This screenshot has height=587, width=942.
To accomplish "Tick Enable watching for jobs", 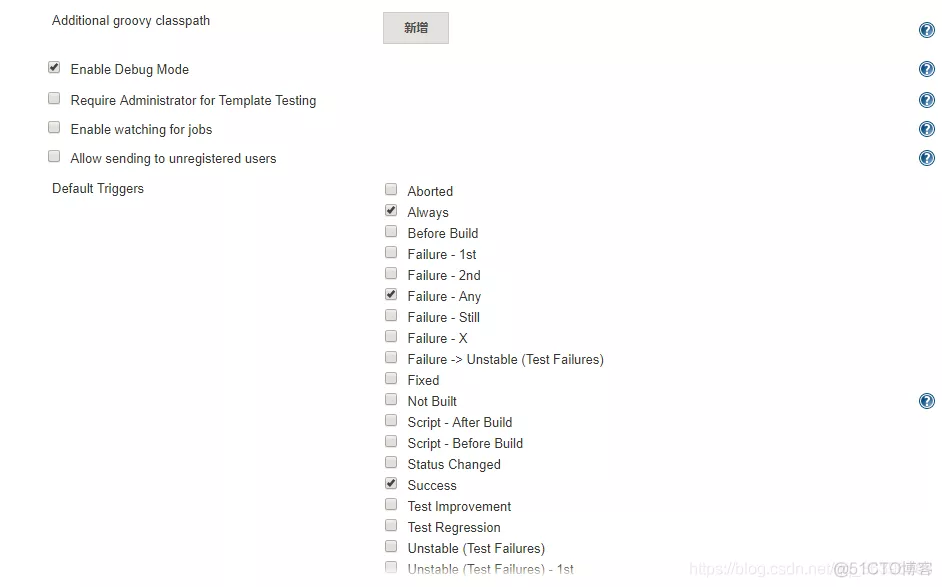I will coord(54,128).
